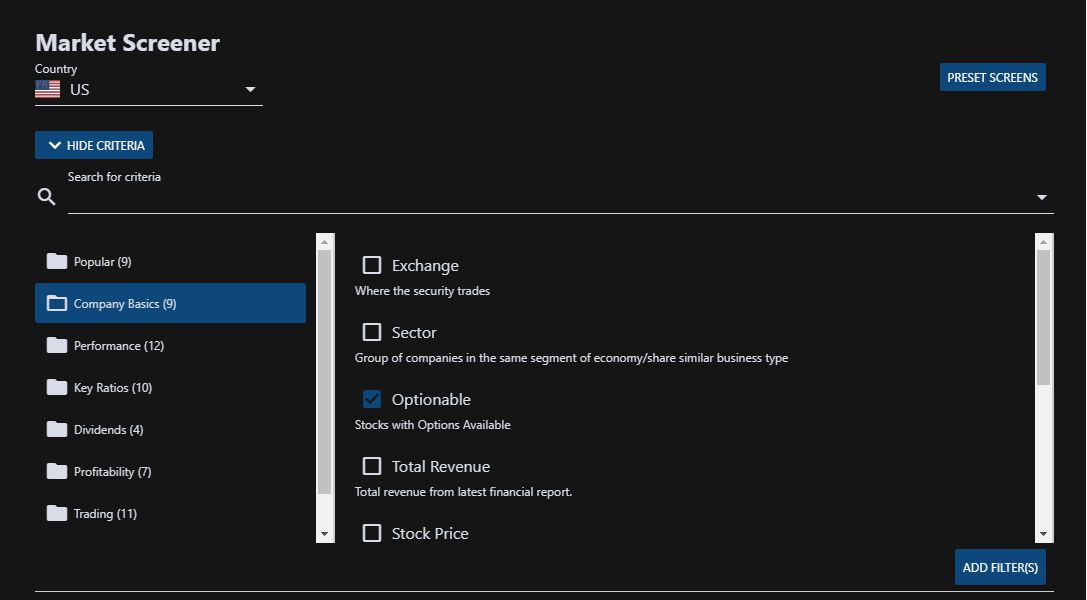1087x600 pixels.
Task: Expand the search criteria dropdown arrow
Action: pyautogui.click(x=1041, y=197)
